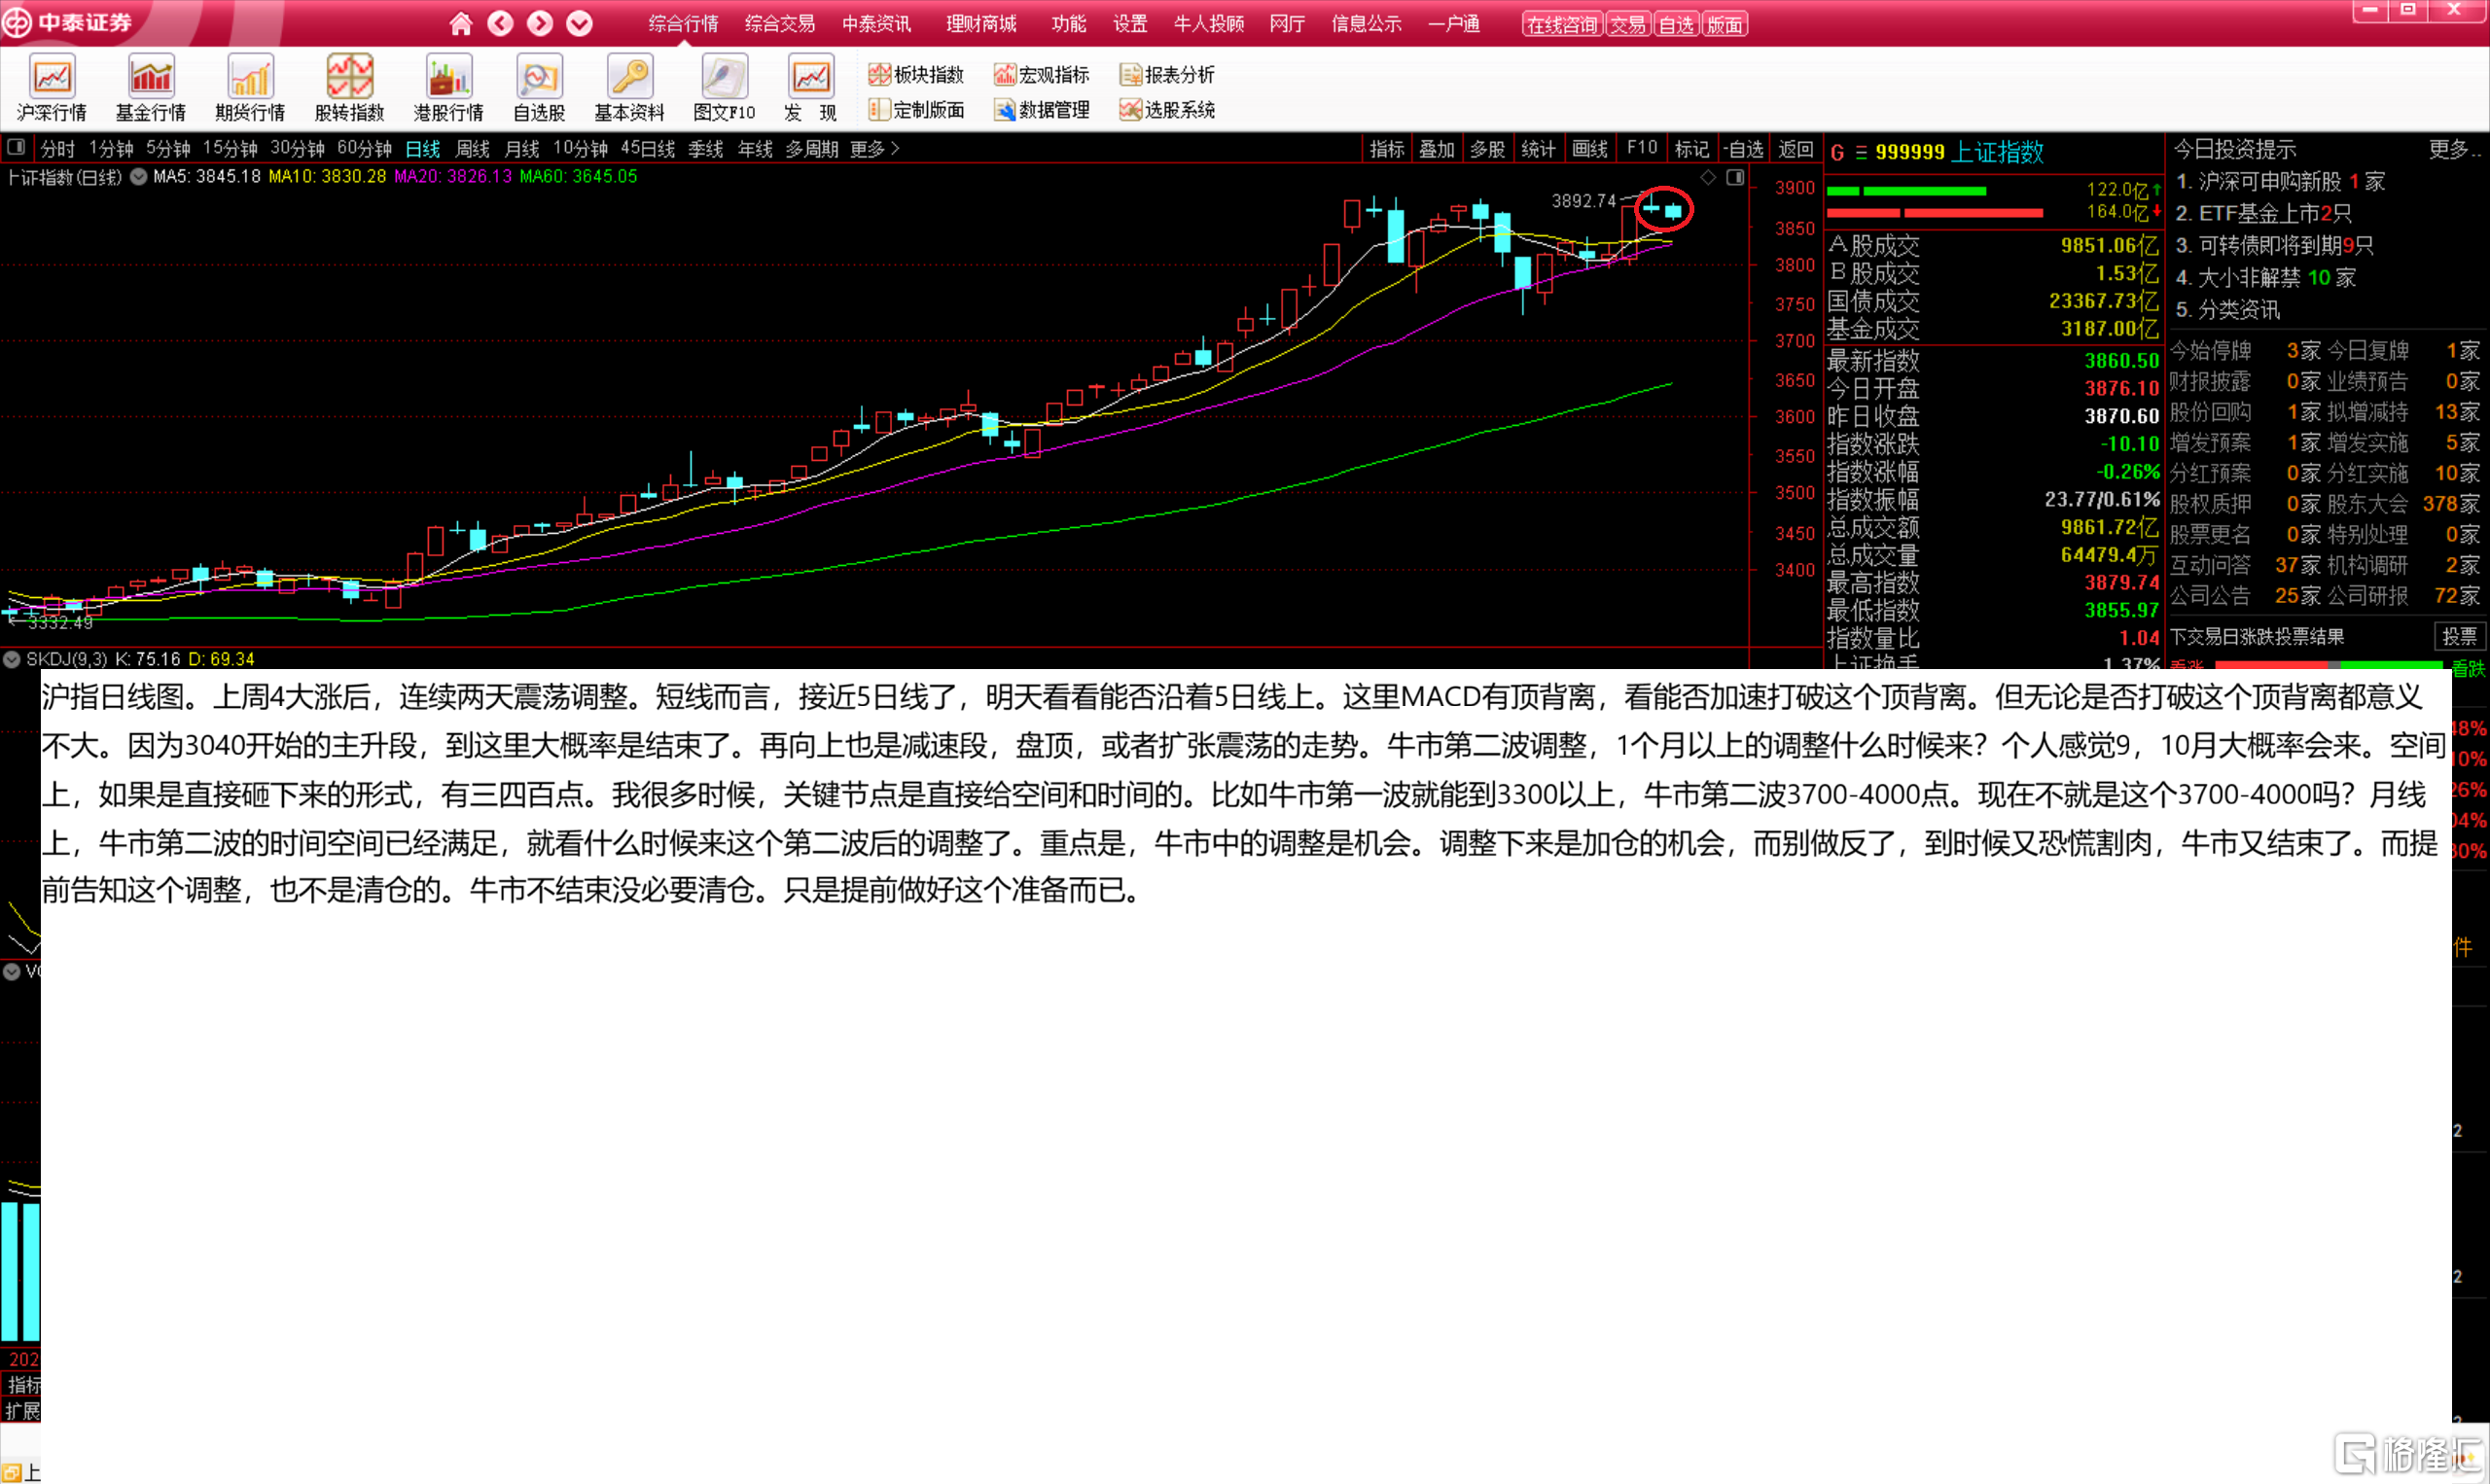Image resolution: width=2490 pixels, height=1484 pixels.
Task: Open SKDJ indicator dropdown arrow
Action: [12, 659]
